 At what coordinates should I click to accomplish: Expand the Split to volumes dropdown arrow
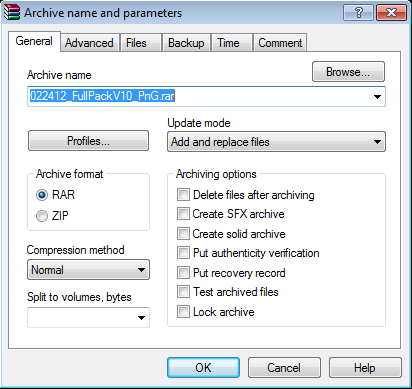pyautogui.click(x=141, y=318)
